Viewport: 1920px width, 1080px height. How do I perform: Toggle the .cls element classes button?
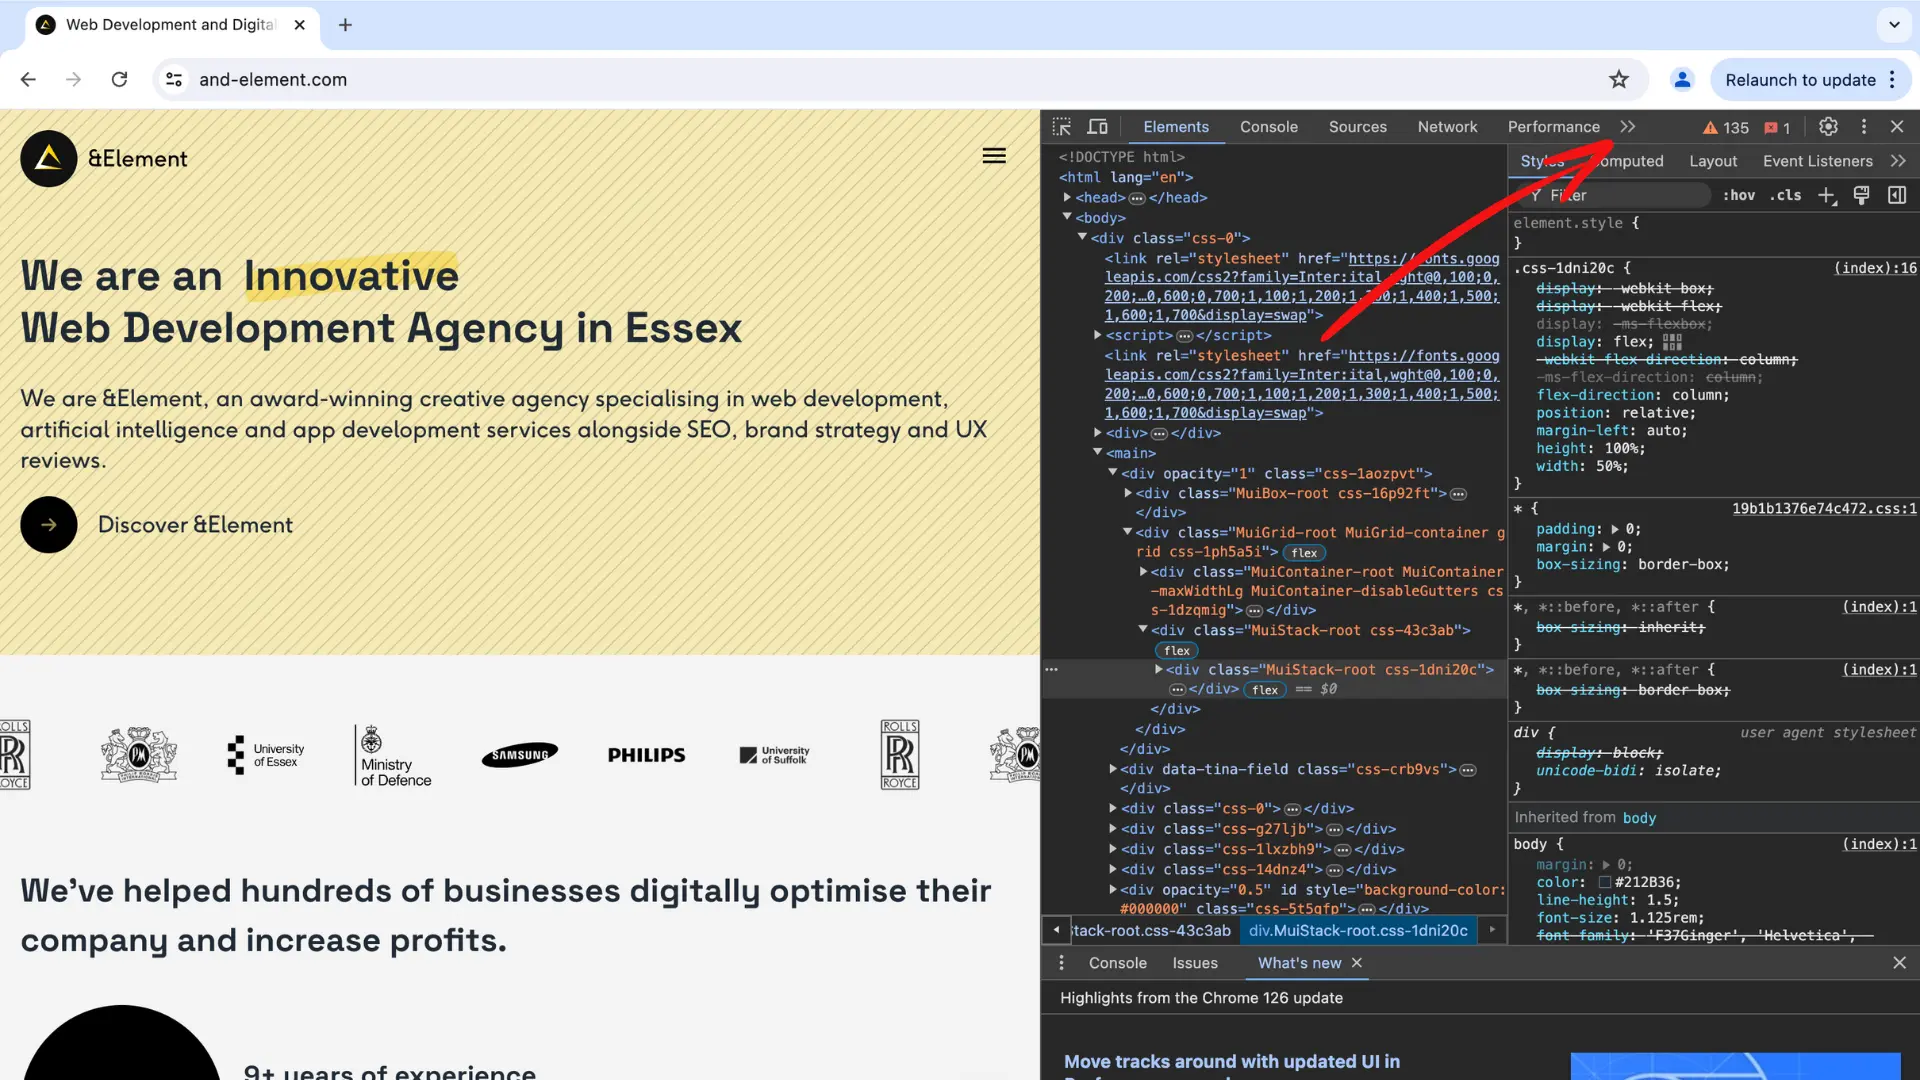(x=1785, y=196)
